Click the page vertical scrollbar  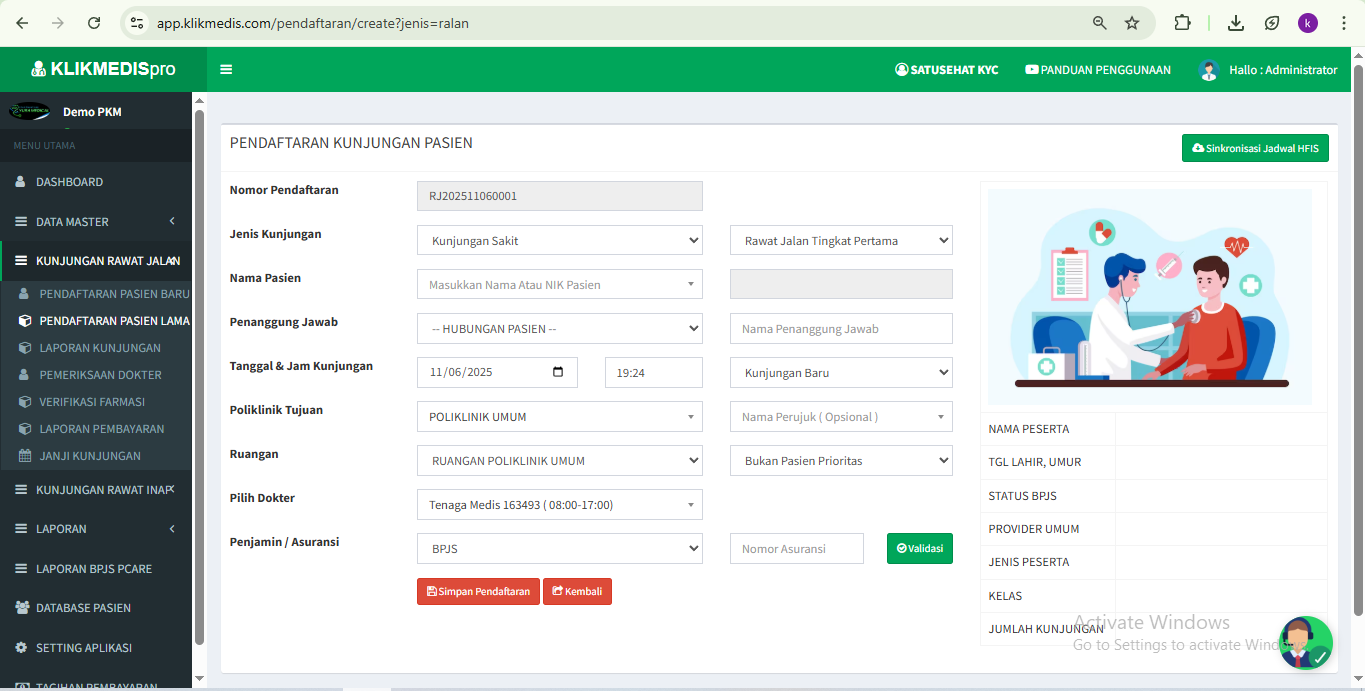(x=1358, y=340)
